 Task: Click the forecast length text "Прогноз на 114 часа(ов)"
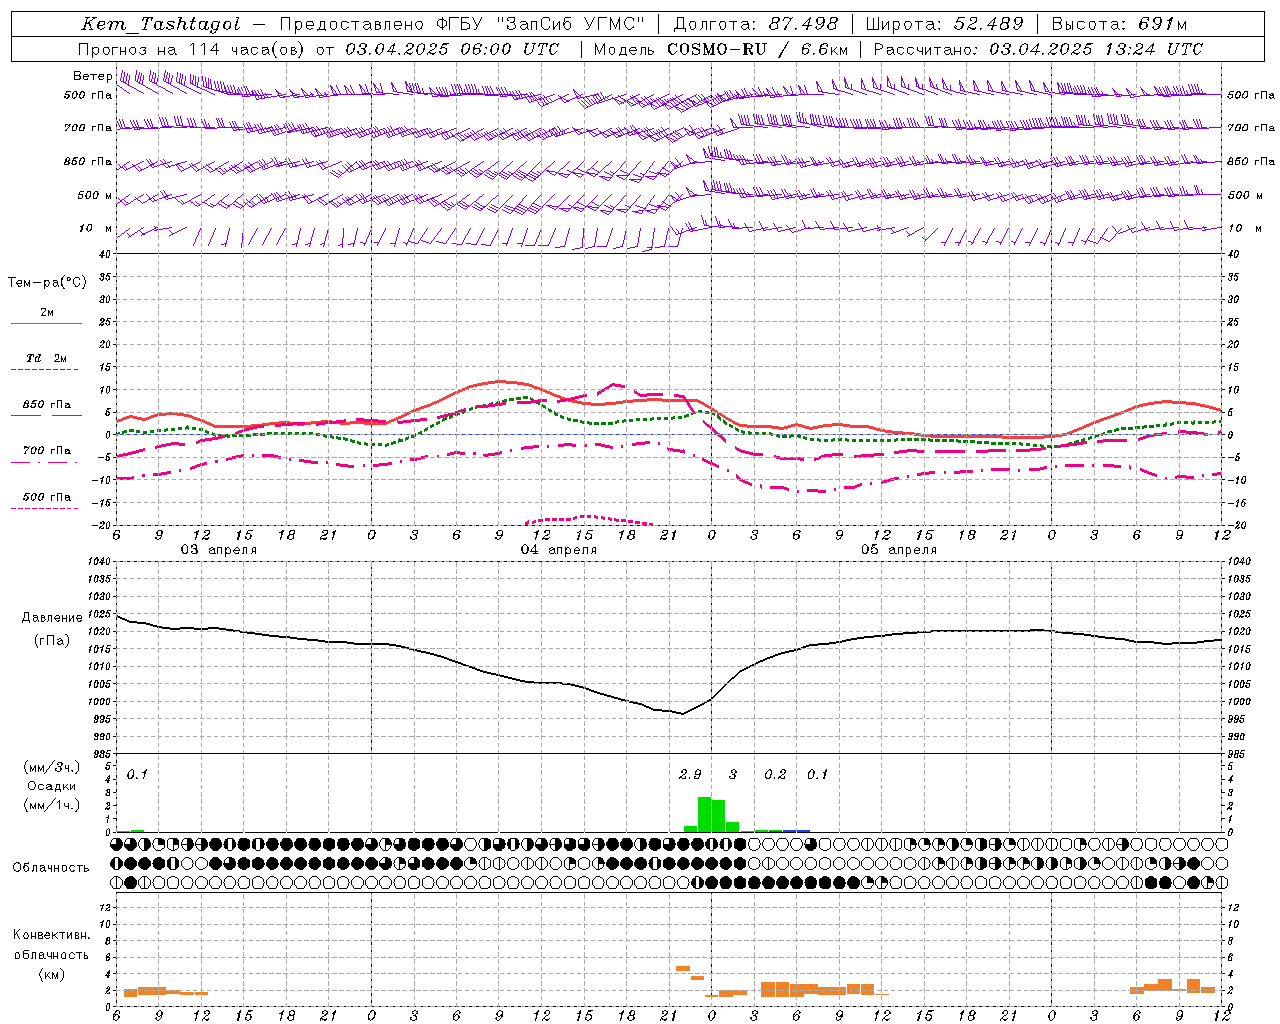(x=192, y=49)
